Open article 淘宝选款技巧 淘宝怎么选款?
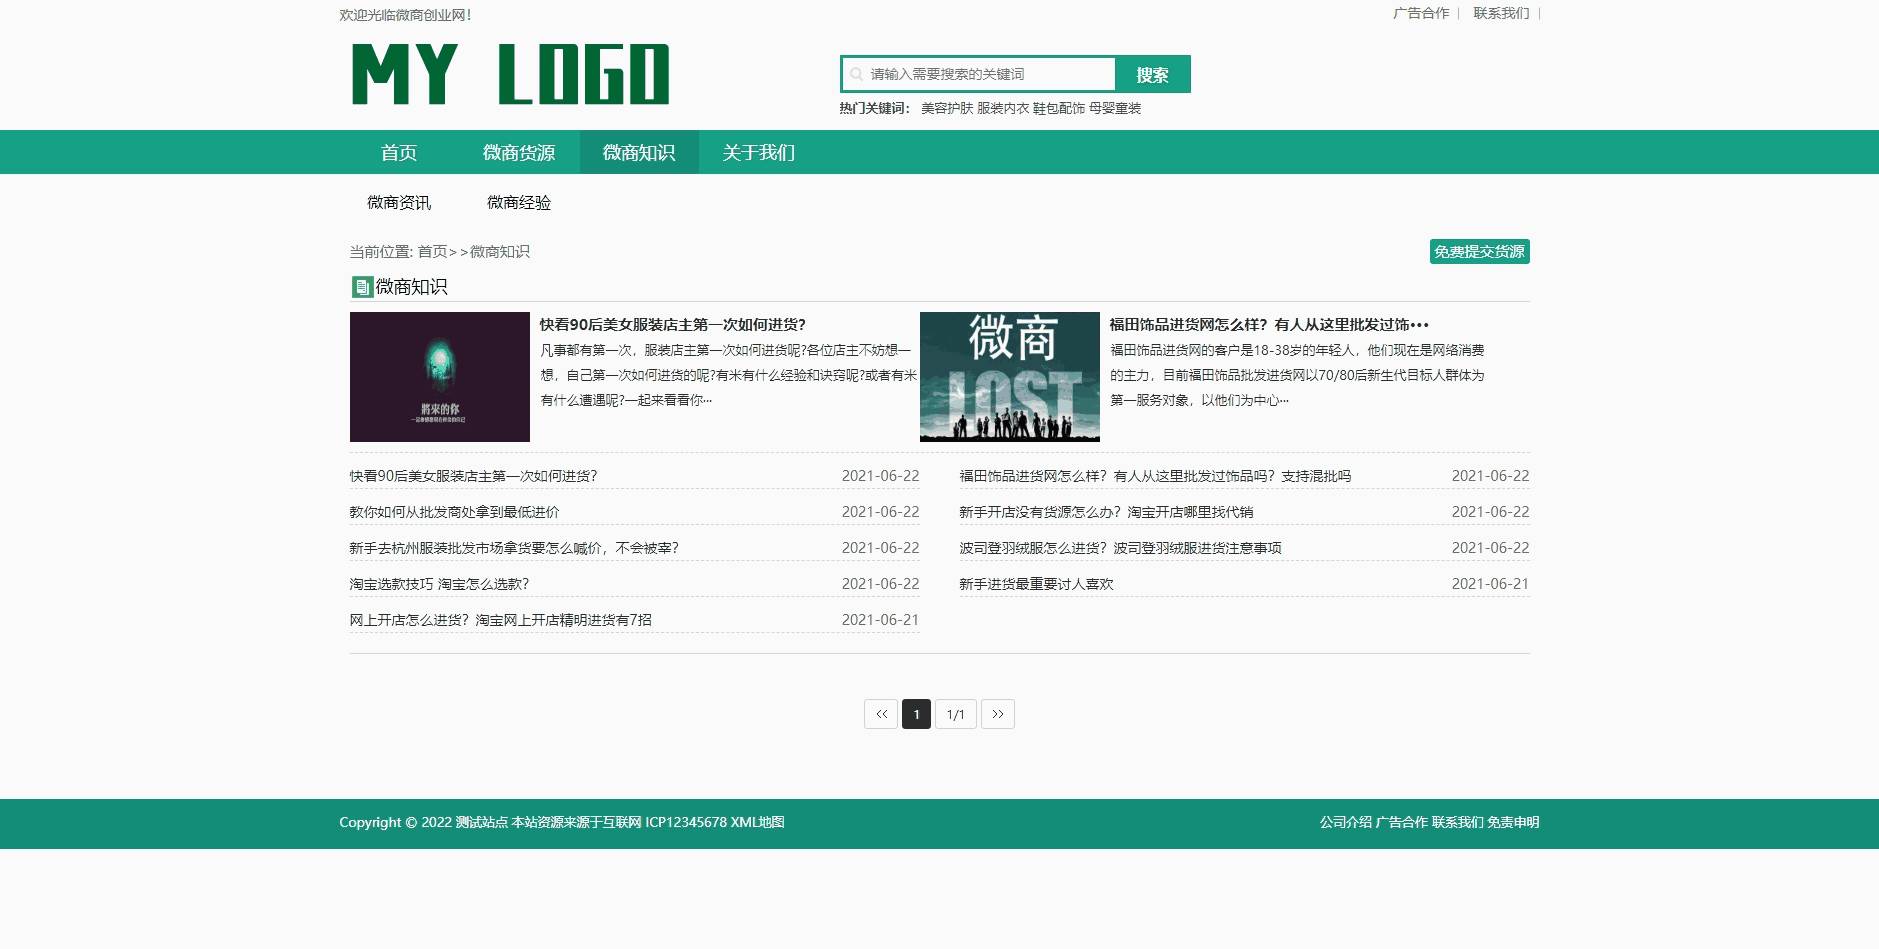Image resolution: width=1879 pixels, height=949 pixels. (438, 583)
